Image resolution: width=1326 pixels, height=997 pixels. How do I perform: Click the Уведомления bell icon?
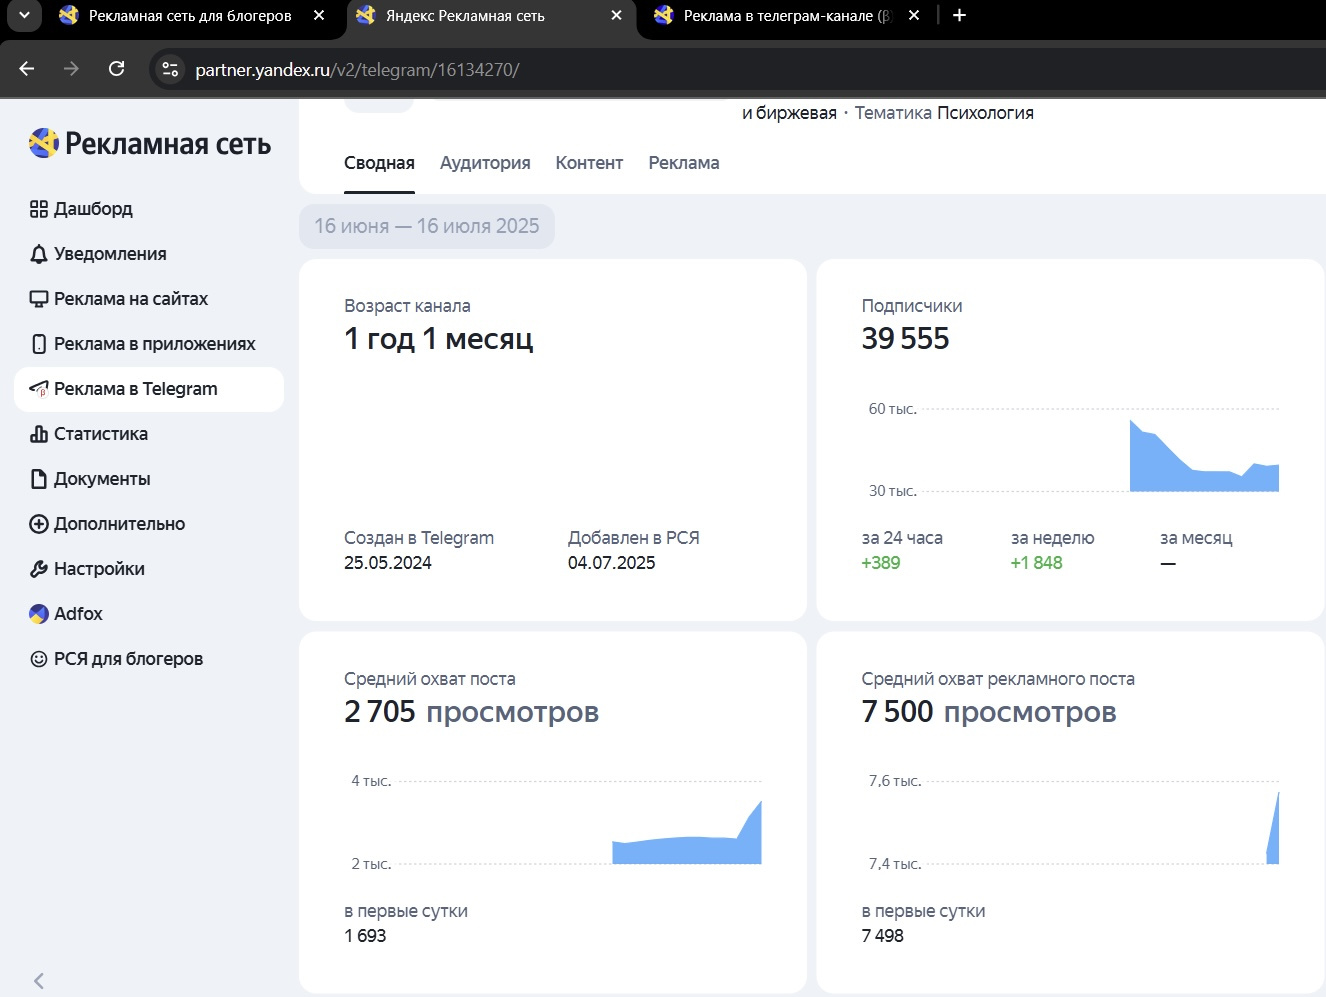39,254
